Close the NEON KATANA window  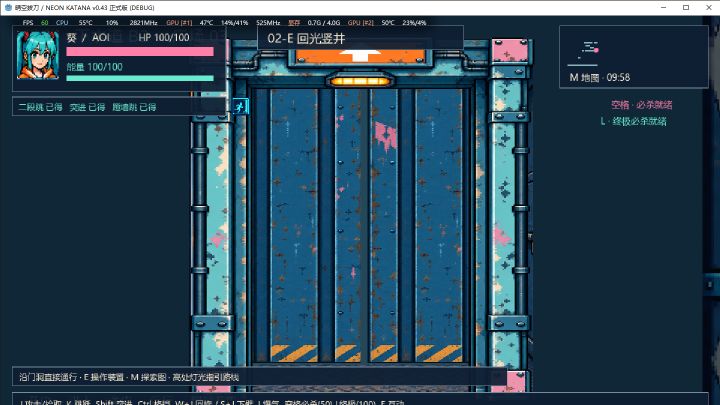709,7
